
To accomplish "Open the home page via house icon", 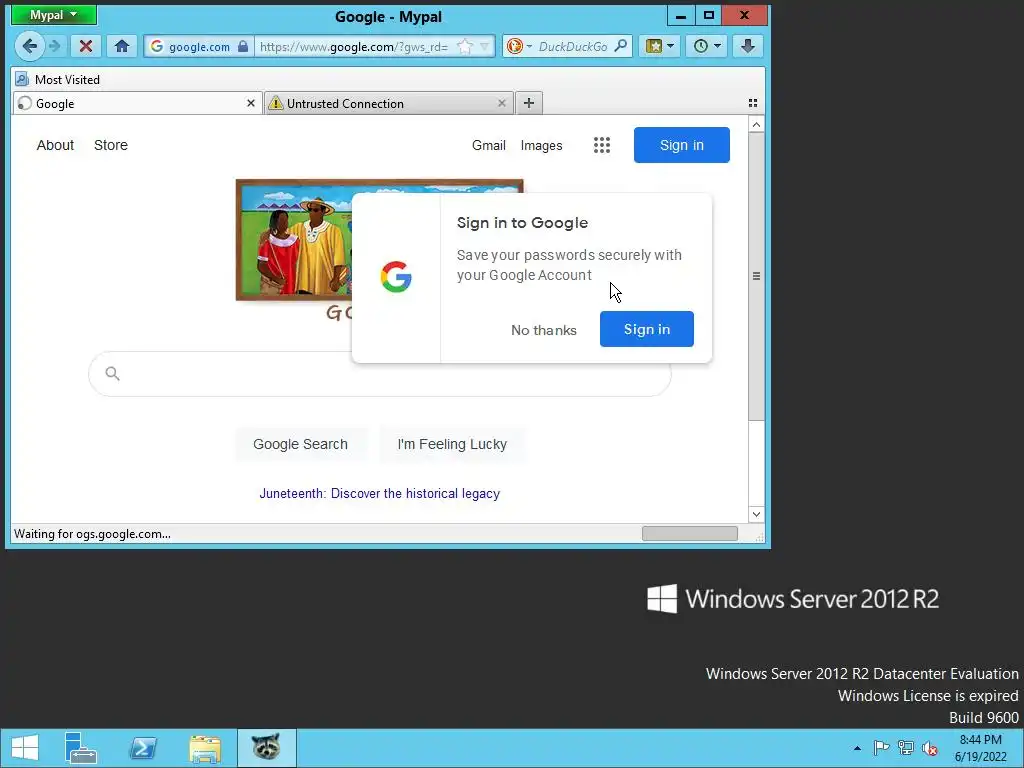I will point(122,46).
